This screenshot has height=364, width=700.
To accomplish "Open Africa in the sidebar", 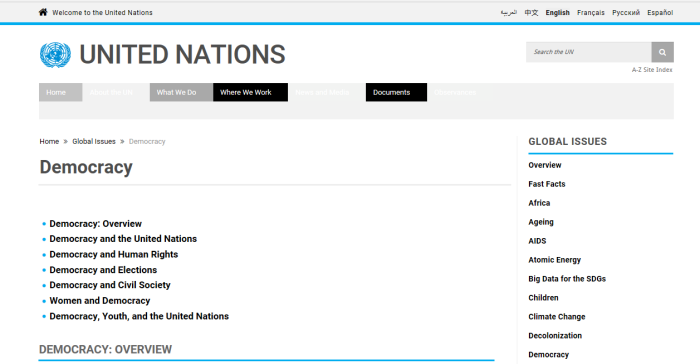I will click(x=539, y=203).
